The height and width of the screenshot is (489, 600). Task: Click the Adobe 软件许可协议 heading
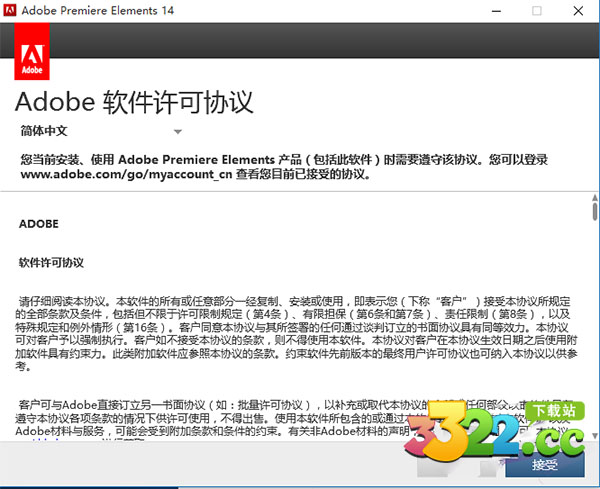coord(134,103)
